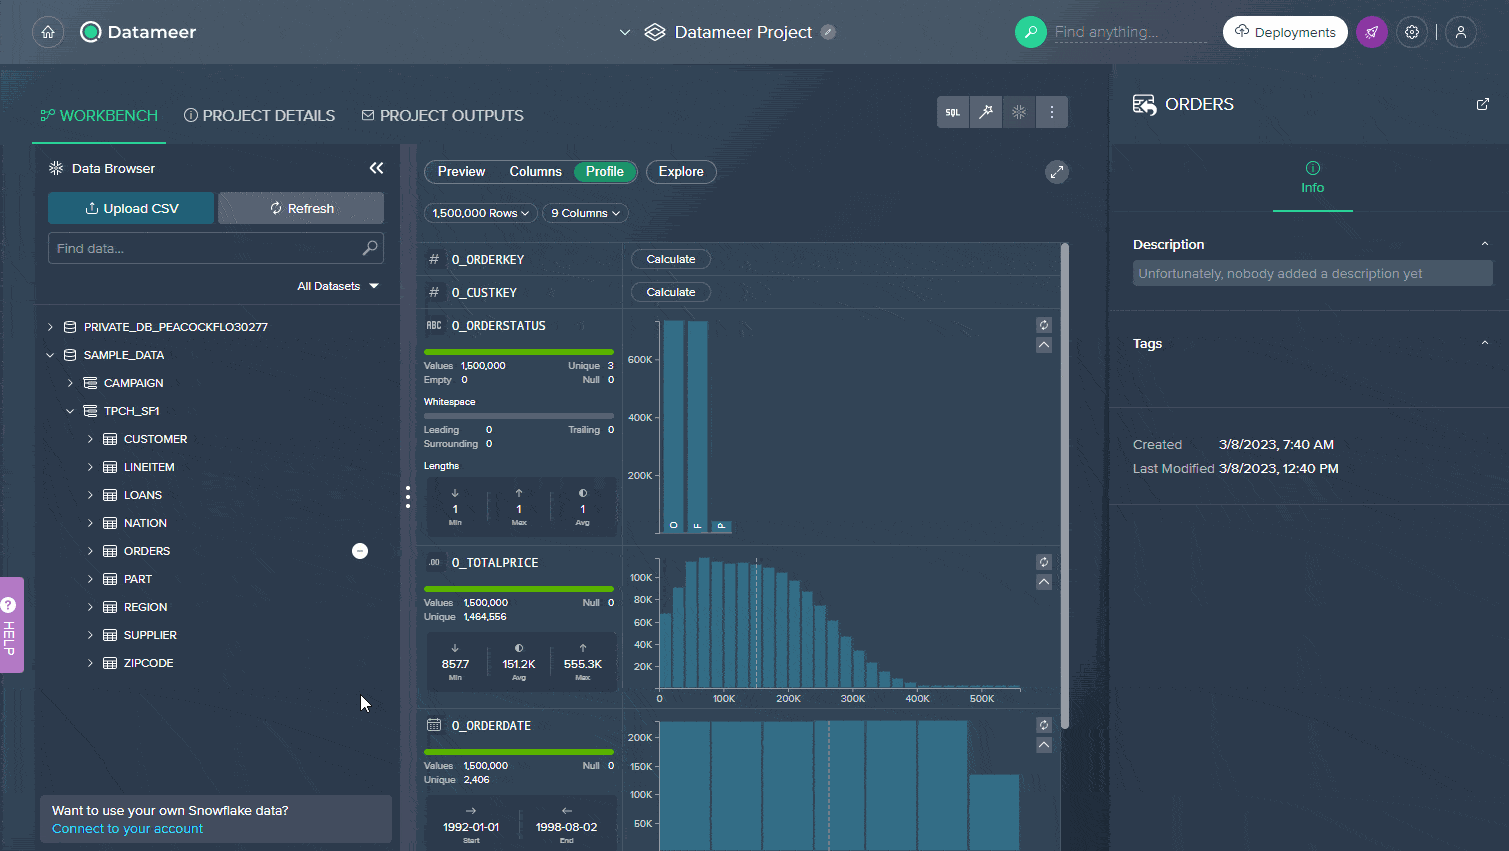
Task: Expand the CUSTOMER table node
Action: (90, 439)
